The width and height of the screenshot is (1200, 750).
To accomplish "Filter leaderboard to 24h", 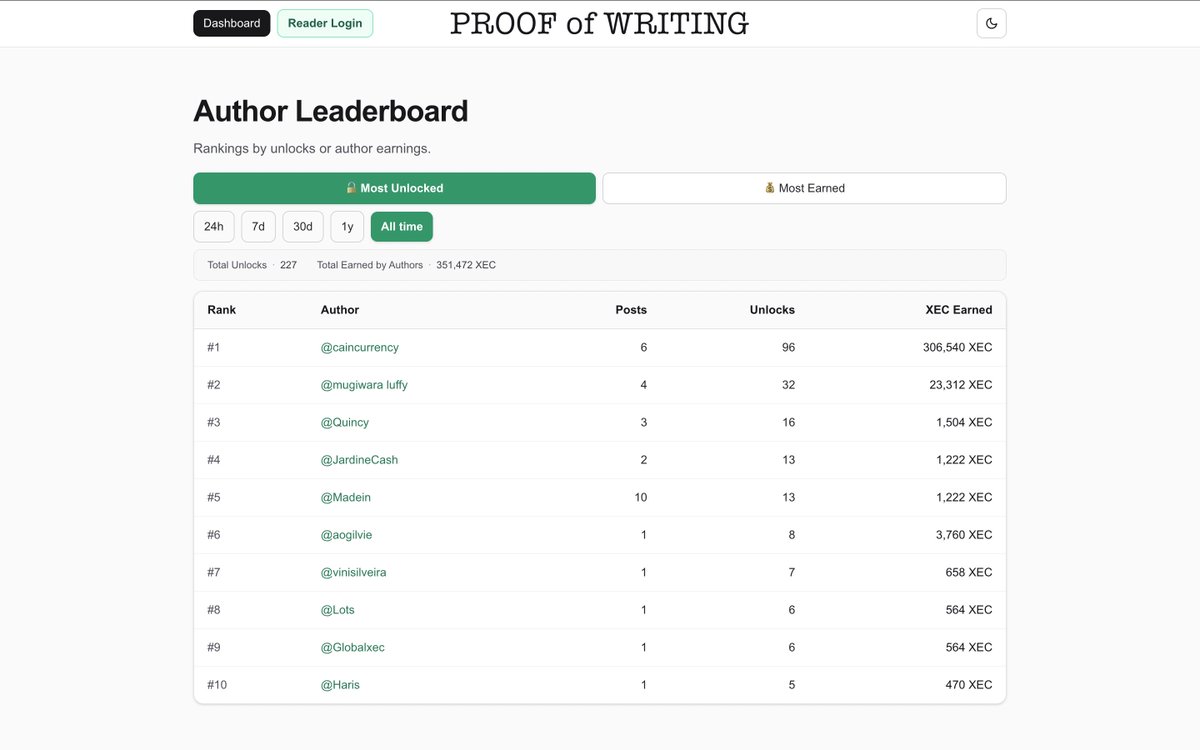I will coord(214,227).
